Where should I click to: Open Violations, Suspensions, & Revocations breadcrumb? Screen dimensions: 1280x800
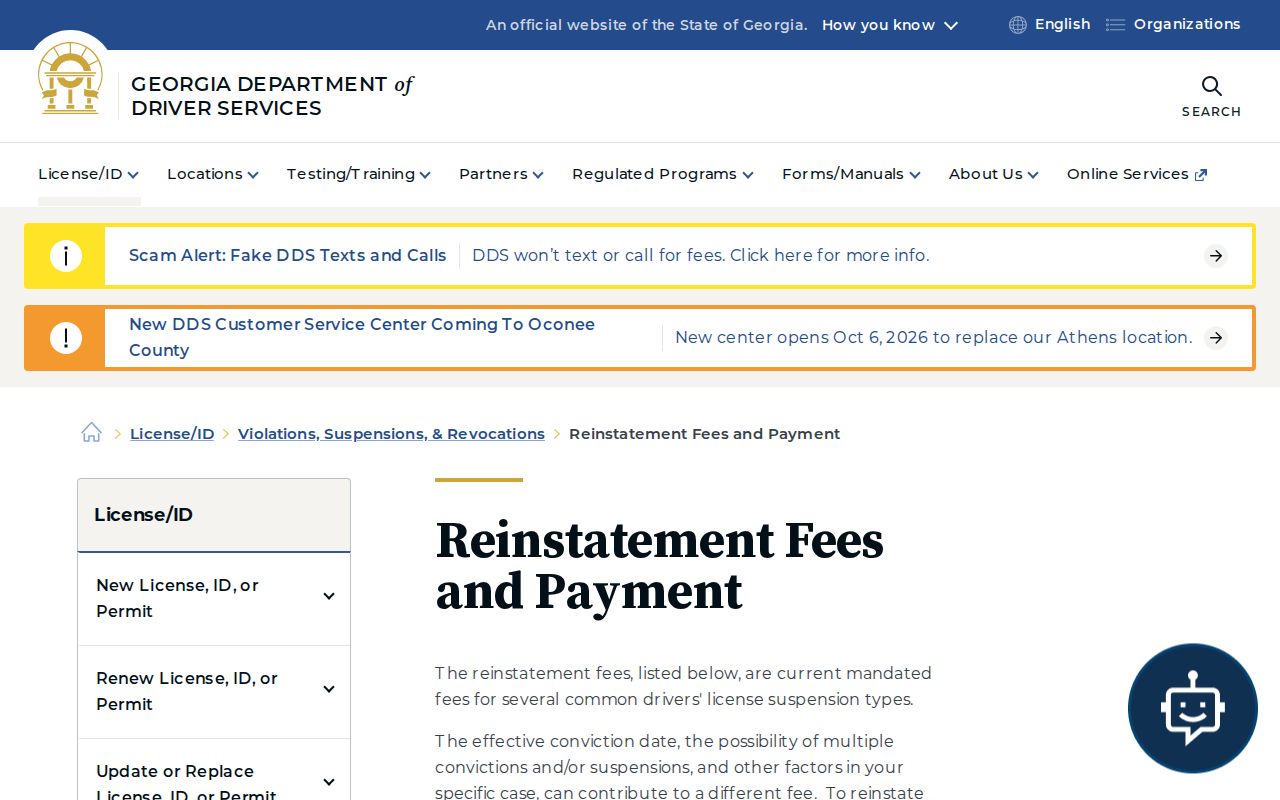tap(391, 434)
